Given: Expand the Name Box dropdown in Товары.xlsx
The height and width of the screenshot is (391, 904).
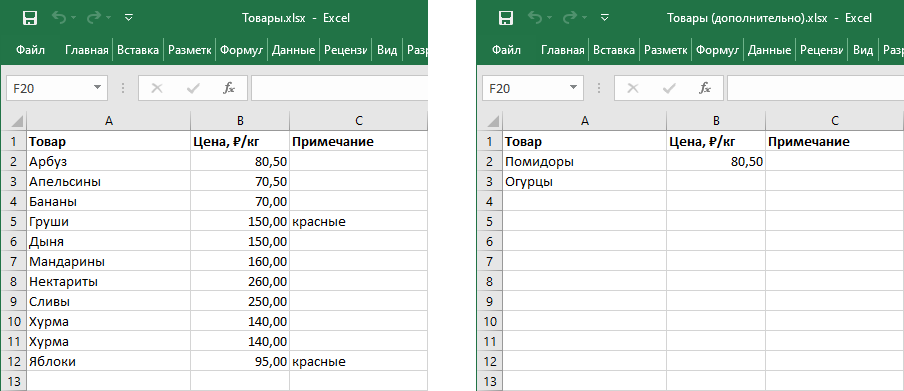Looking at the screenshot, I should pos(97,88).
